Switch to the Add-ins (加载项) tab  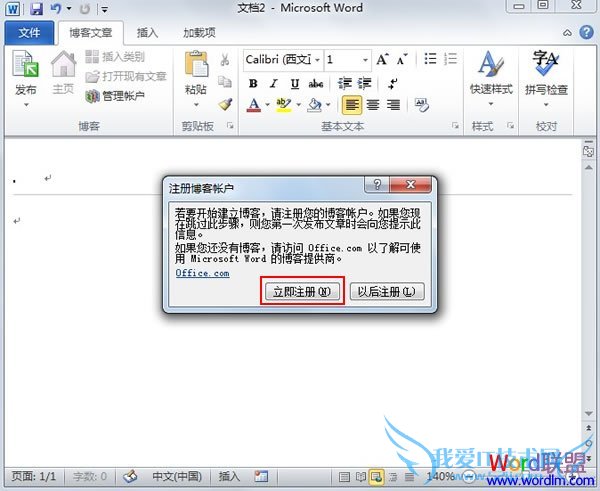(x=199, y=33)
